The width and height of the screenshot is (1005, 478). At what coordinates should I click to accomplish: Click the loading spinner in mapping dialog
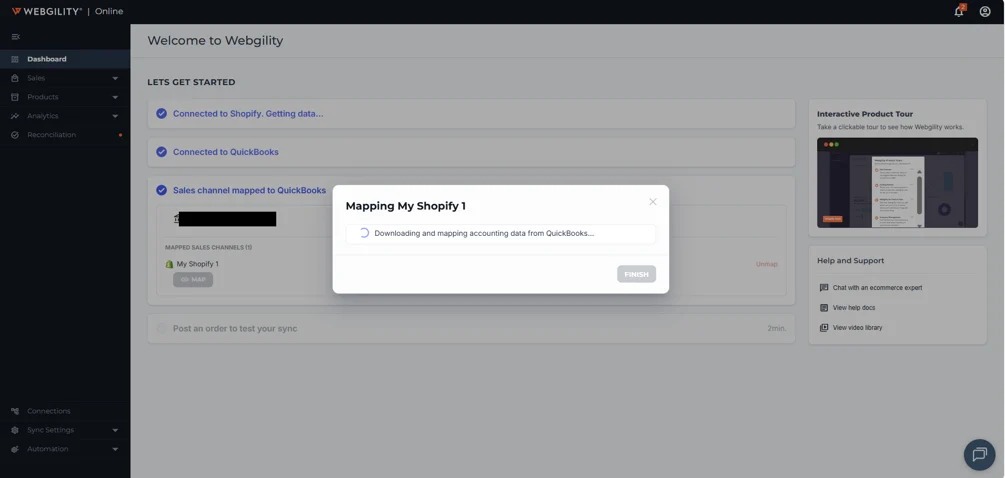(x=363, y=233)
